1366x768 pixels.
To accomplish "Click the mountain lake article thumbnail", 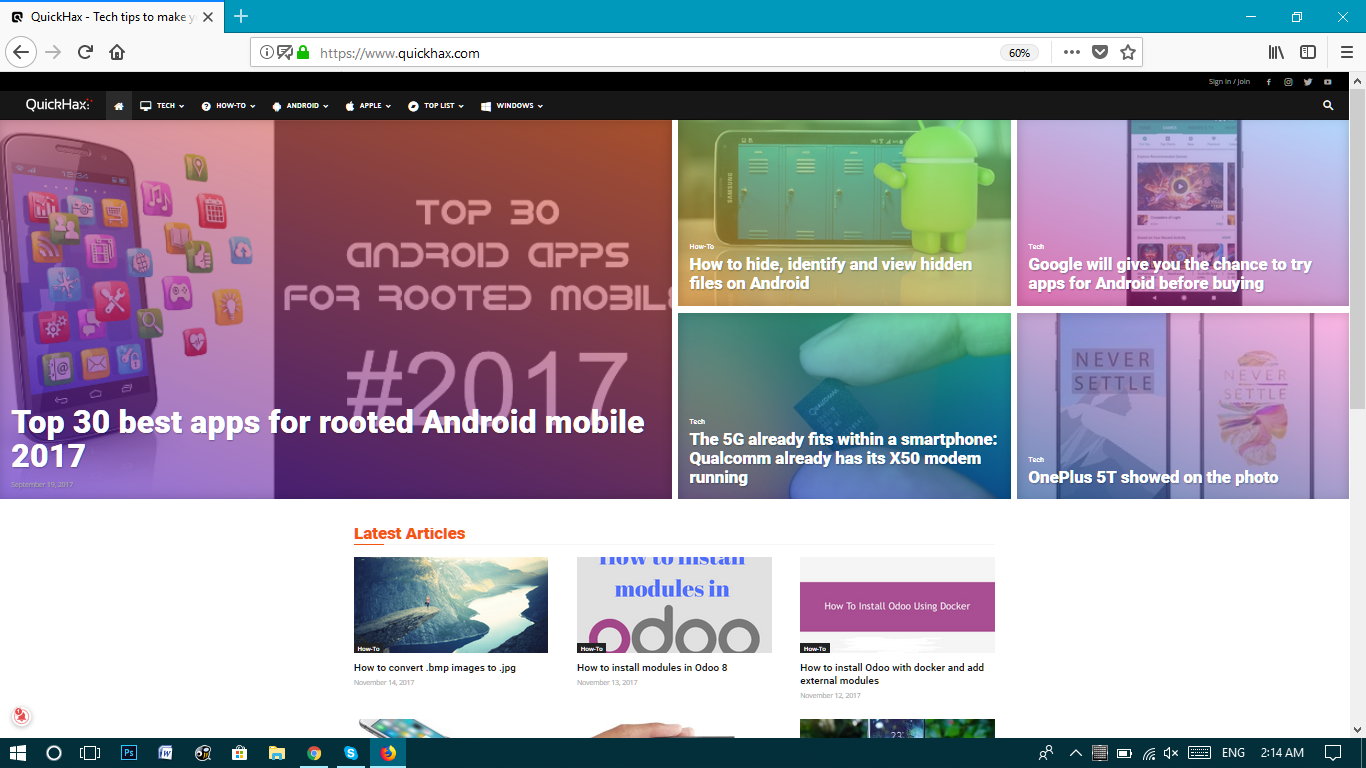I will click(x=451, y=605).
